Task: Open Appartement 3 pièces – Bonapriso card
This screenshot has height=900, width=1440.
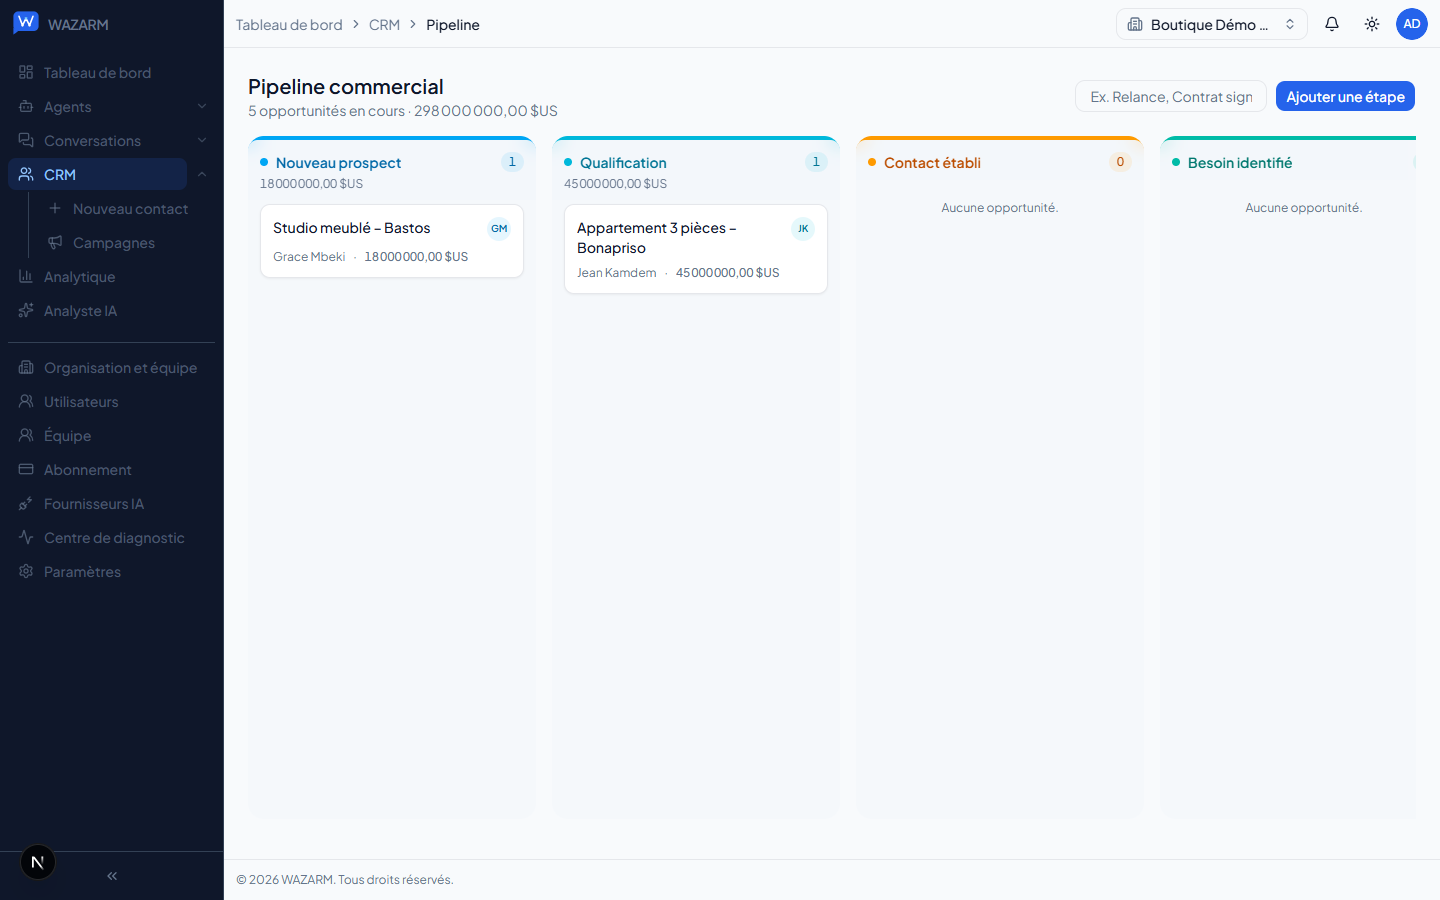Action: (696, 249)
